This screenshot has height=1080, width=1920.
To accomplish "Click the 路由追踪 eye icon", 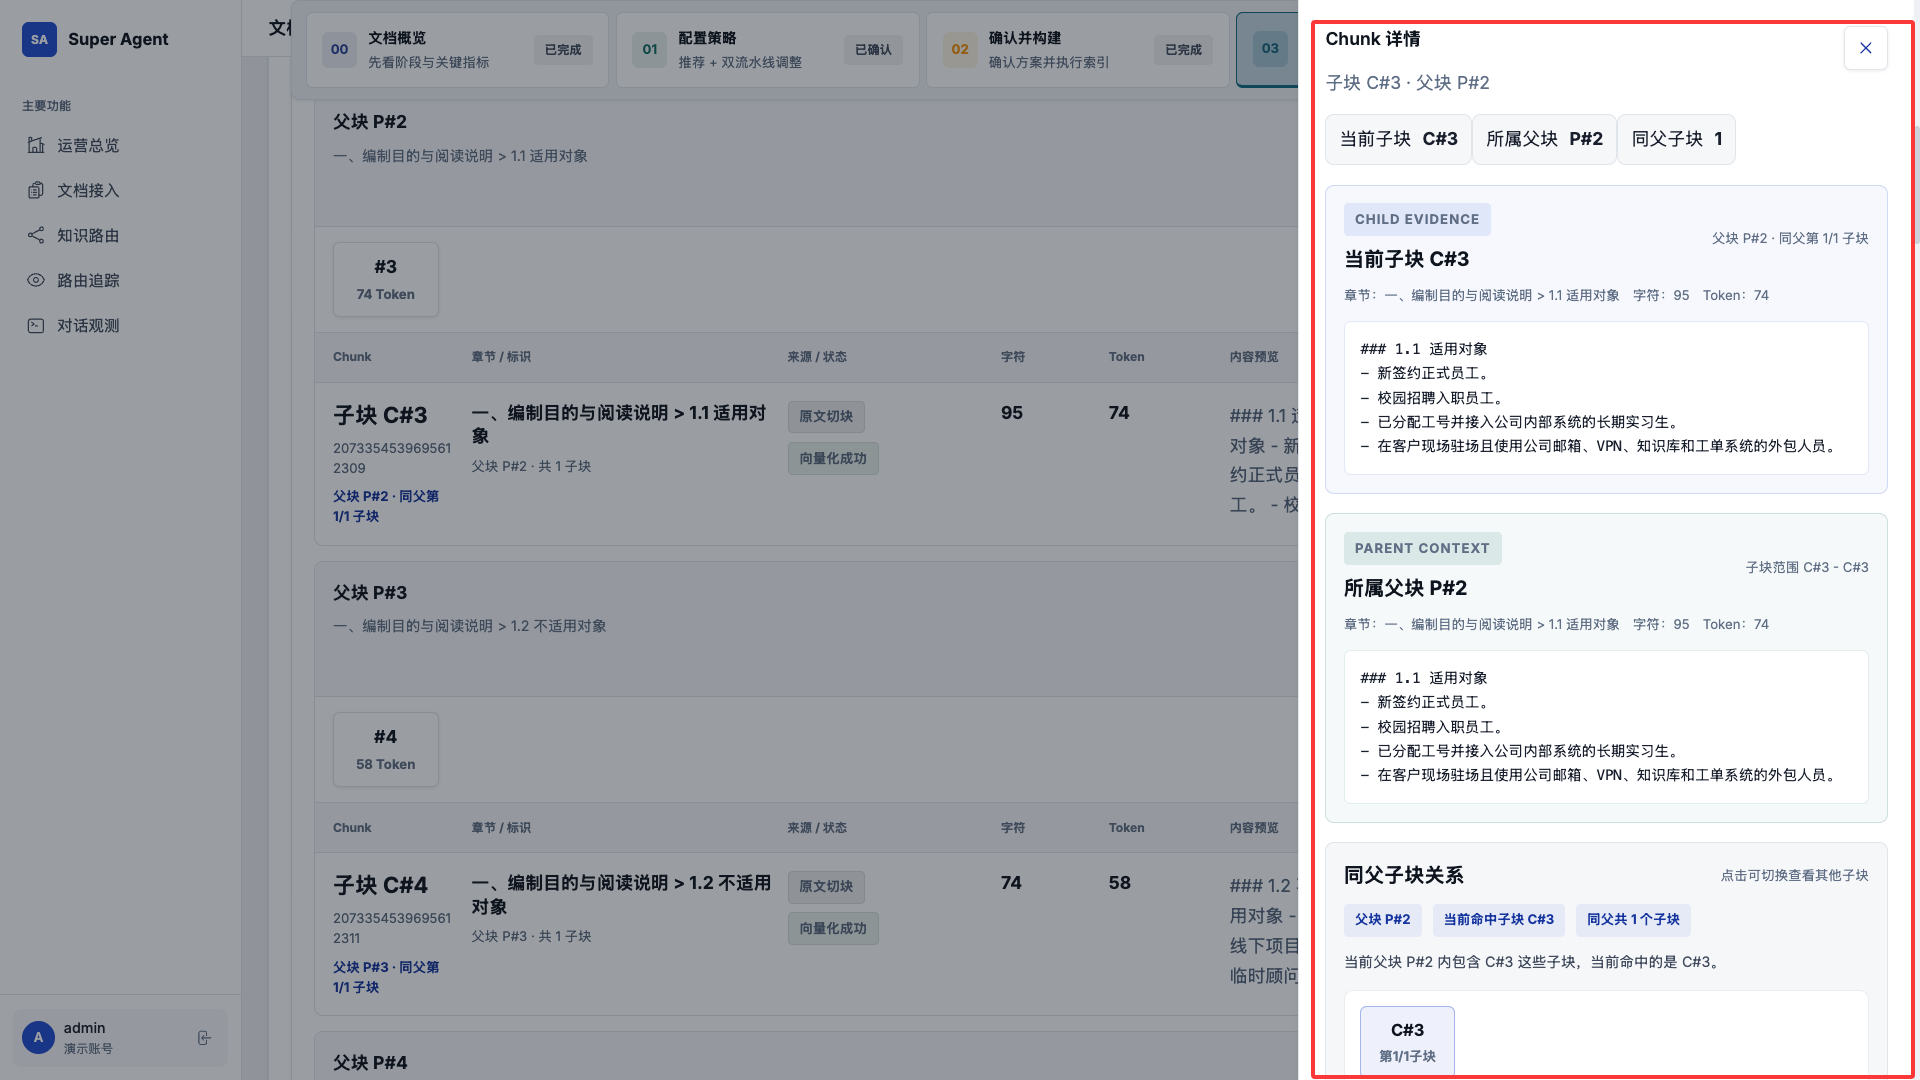I will (36, 280).
